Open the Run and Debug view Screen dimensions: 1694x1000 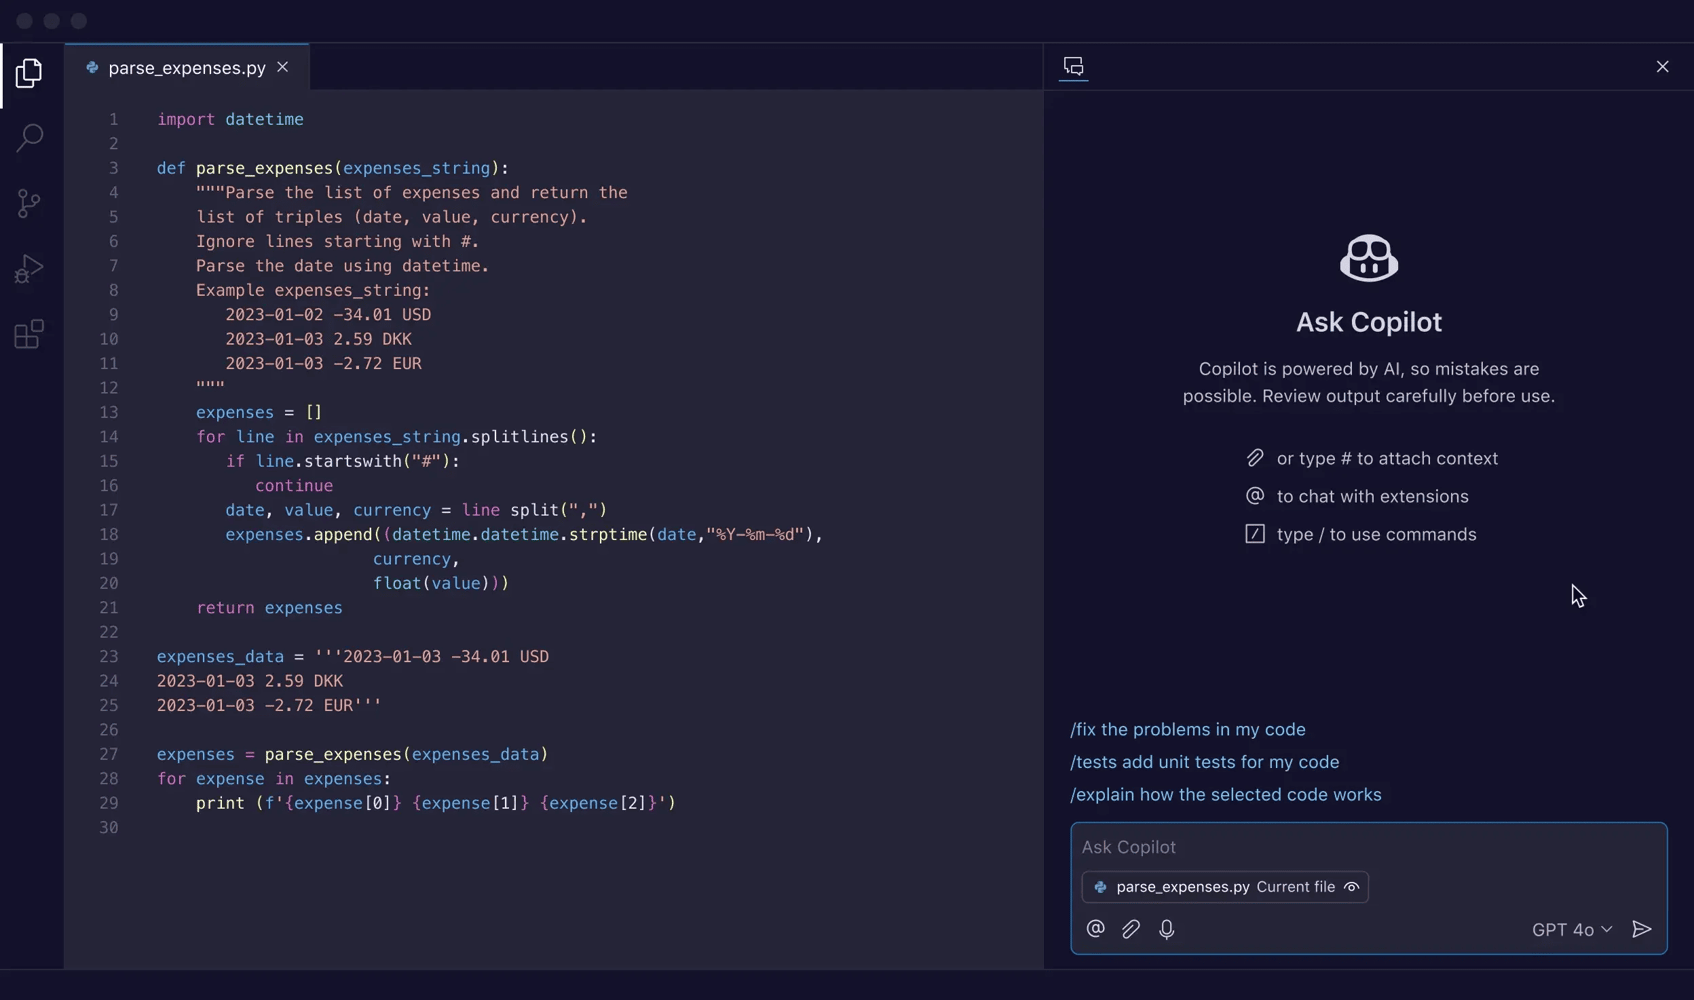29,268
